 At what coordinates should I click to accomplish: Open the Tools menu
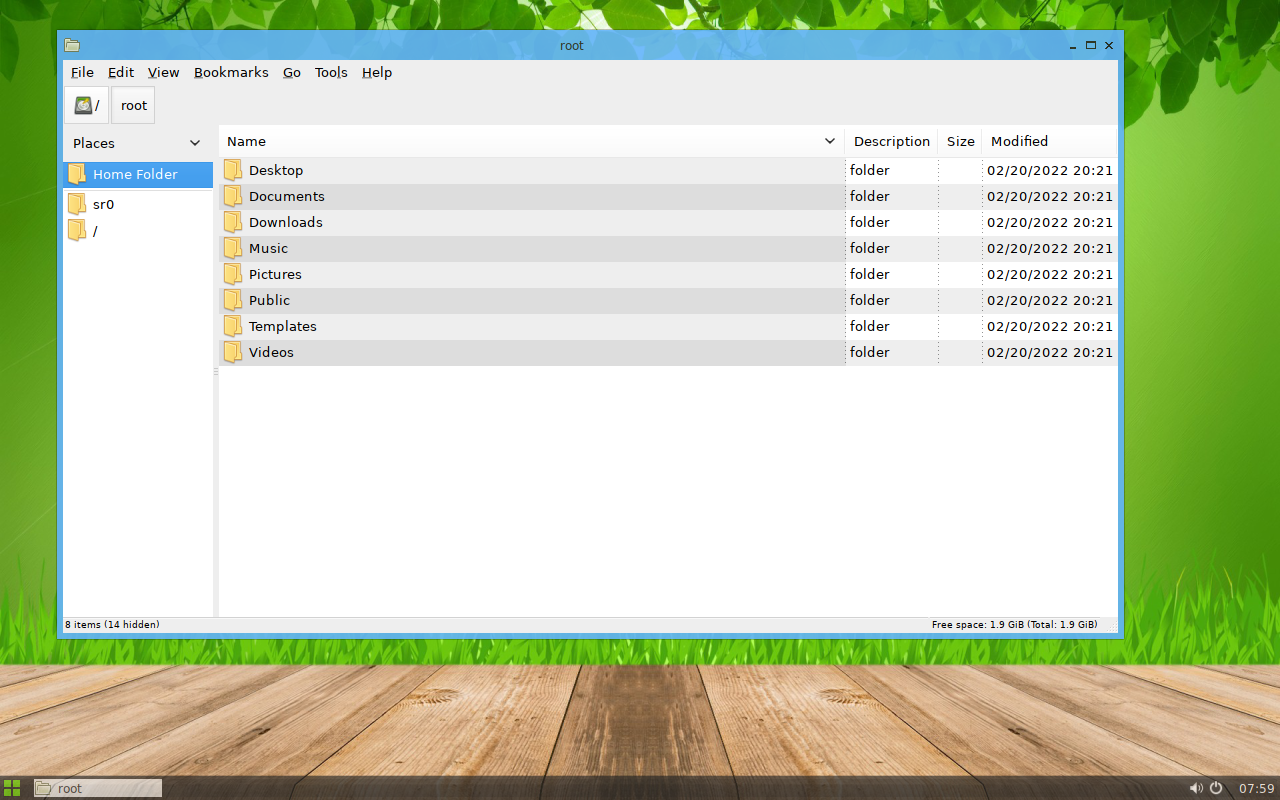[x=331, y=72]
